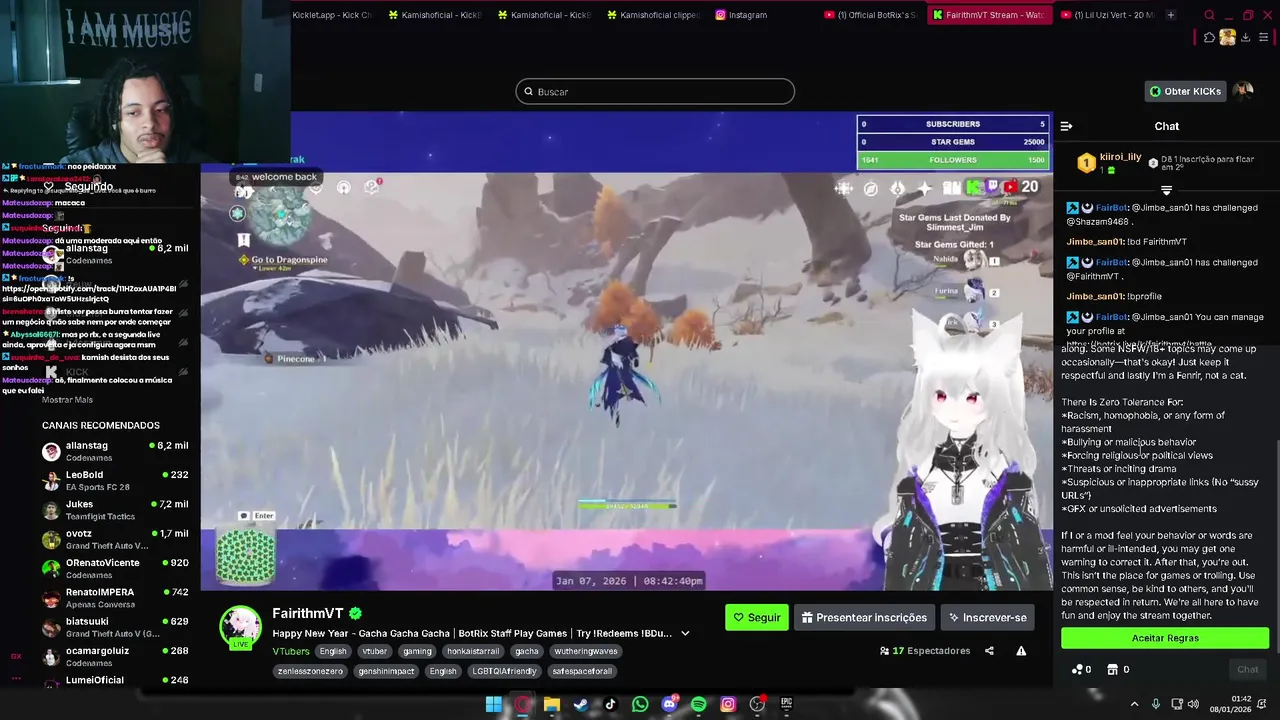
Task: Open ORenatoVicente recommended channel
Action: 115,568
